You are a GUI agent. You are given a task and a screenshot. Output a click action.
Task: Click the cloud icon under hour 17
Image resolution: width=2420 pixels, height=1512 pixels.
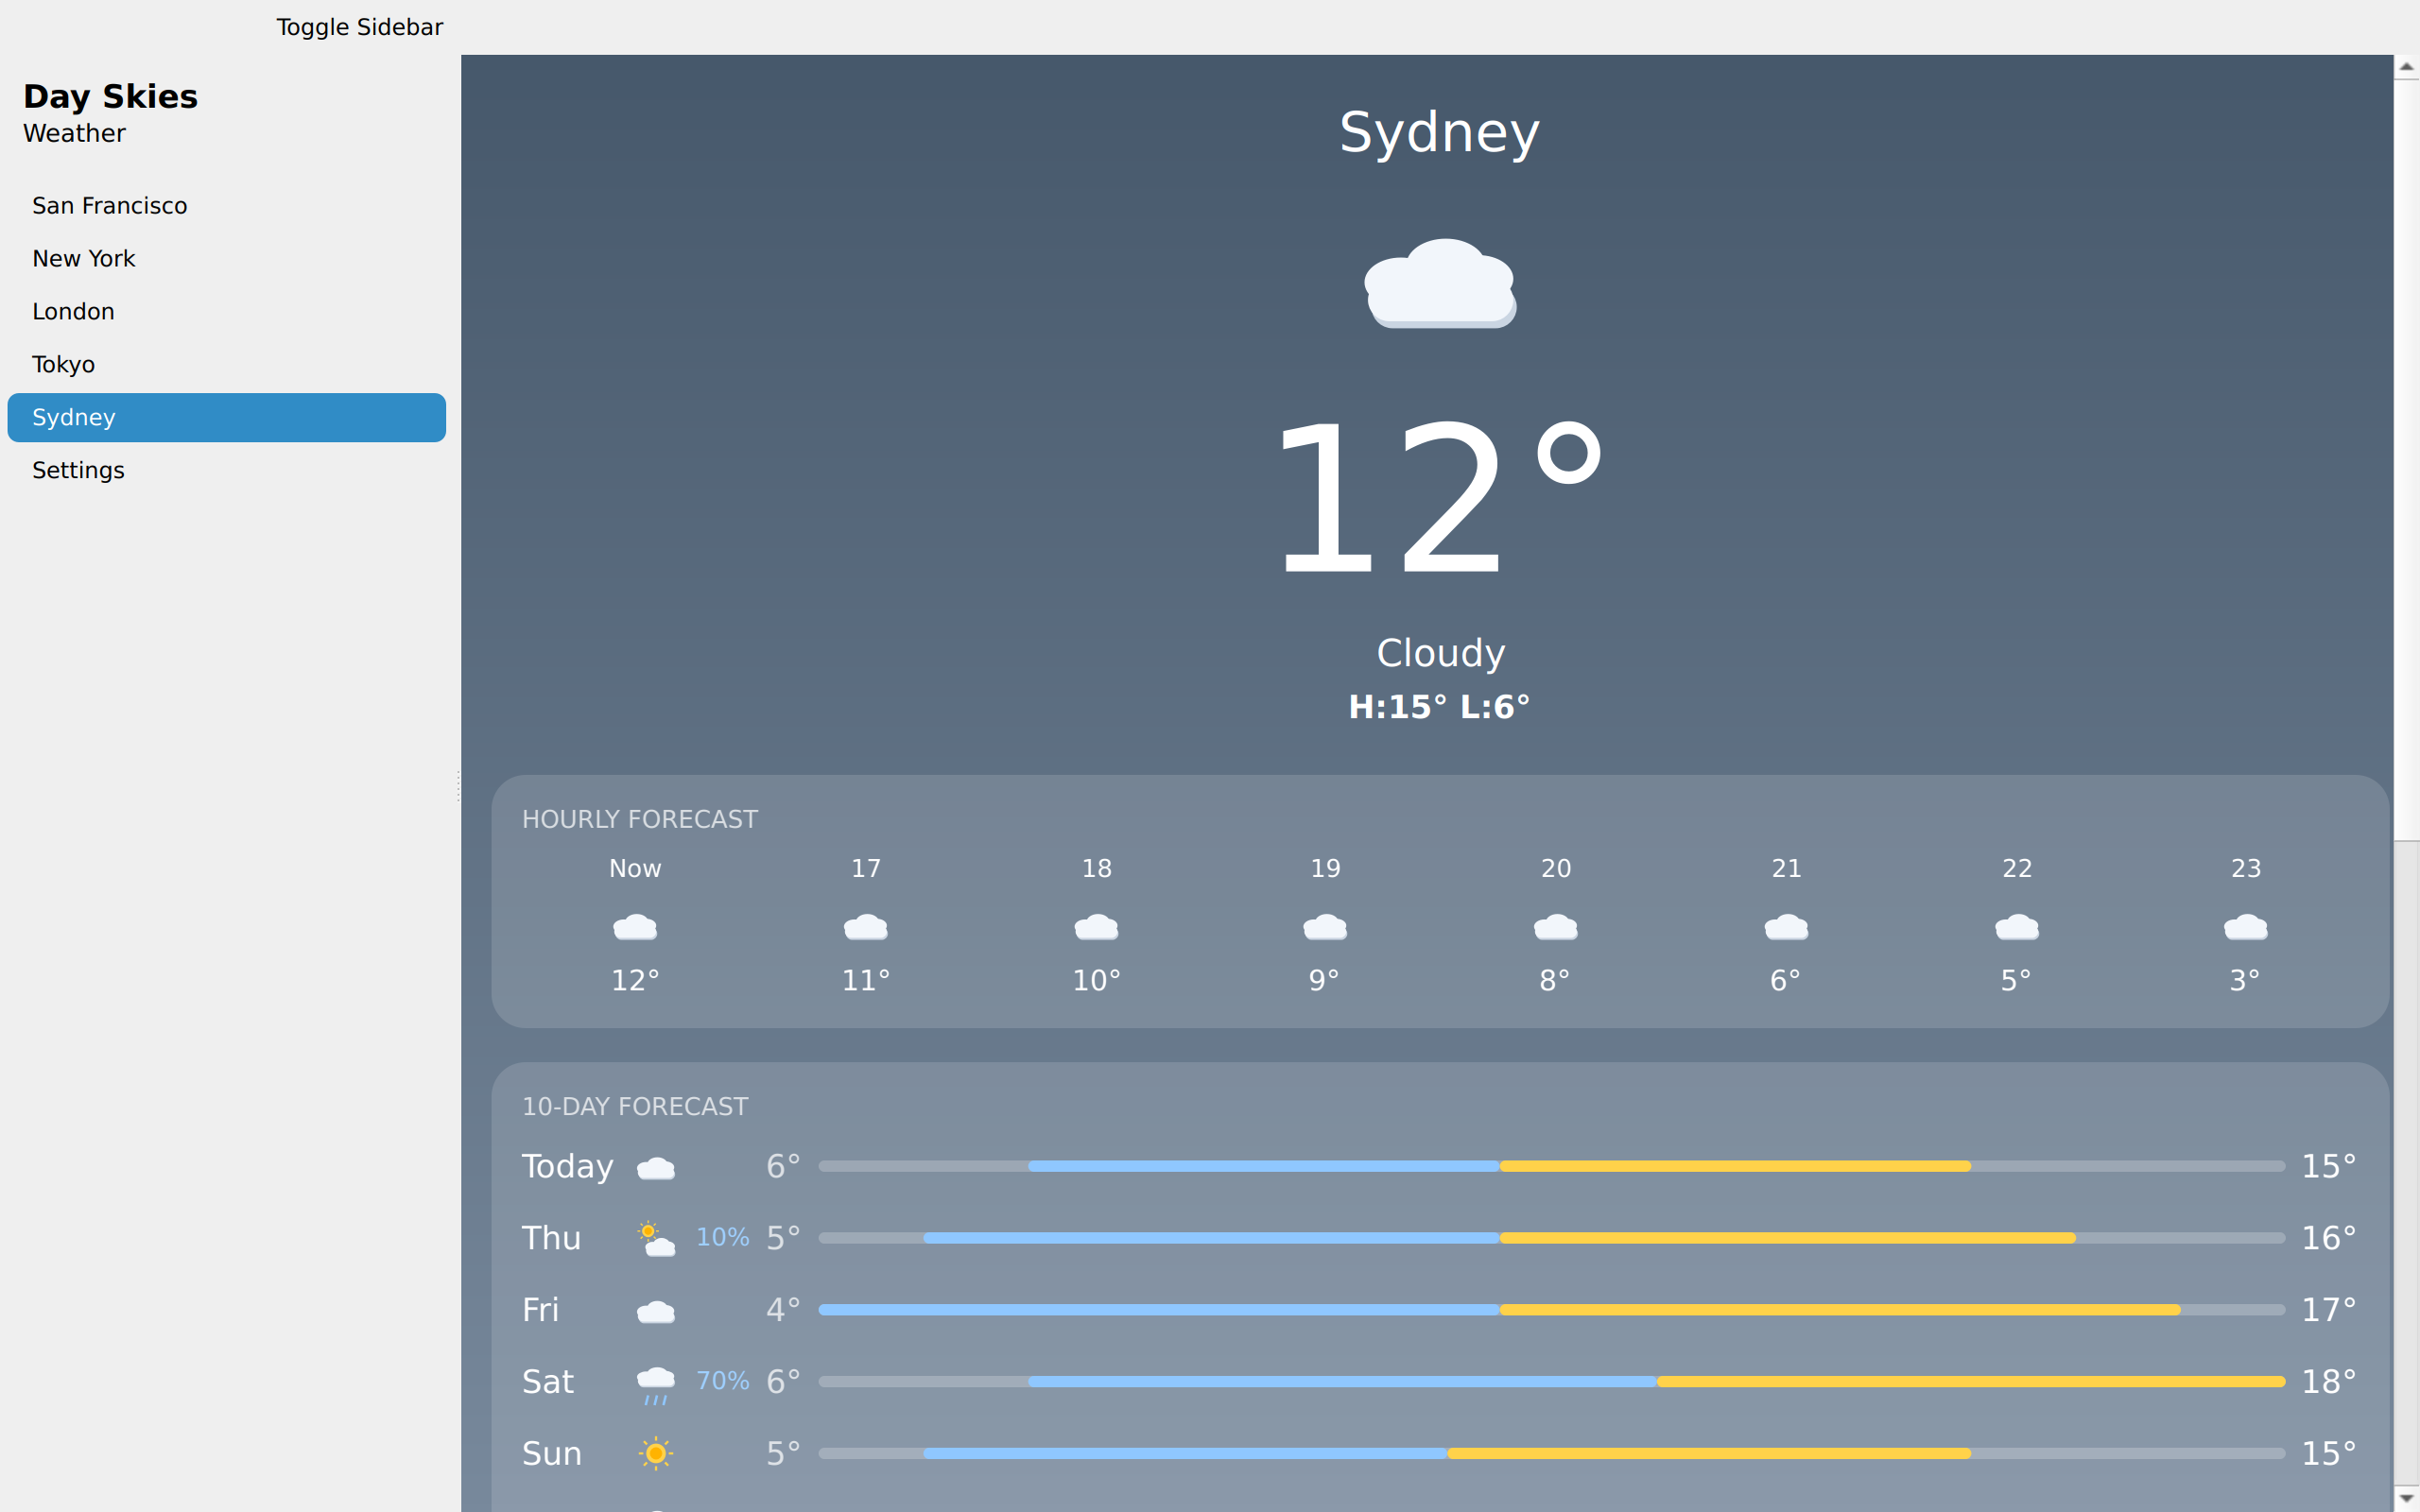pos(866,927)
